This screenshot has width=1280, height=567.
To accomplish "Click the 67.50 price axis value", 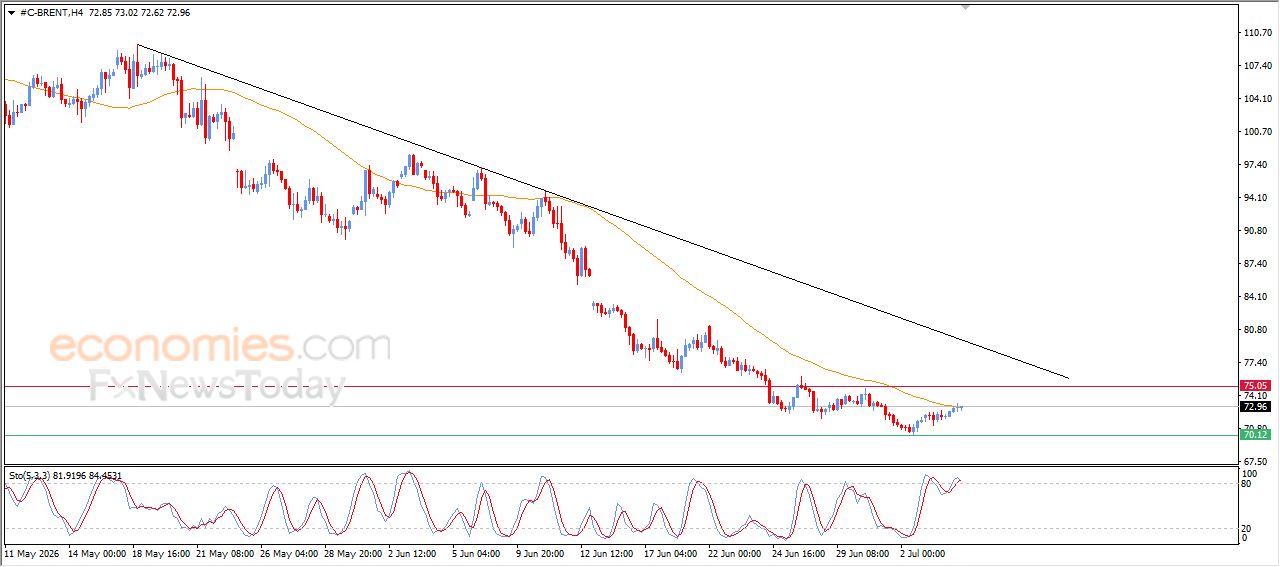I will point(1257,461).
